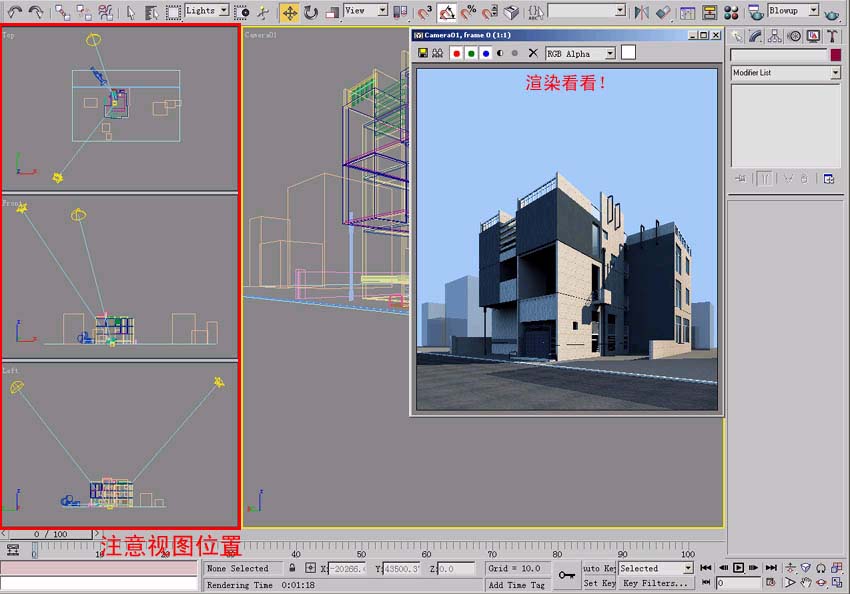Click the Quick Render teapot icon
850x594 pixels.
pos(832,12)
